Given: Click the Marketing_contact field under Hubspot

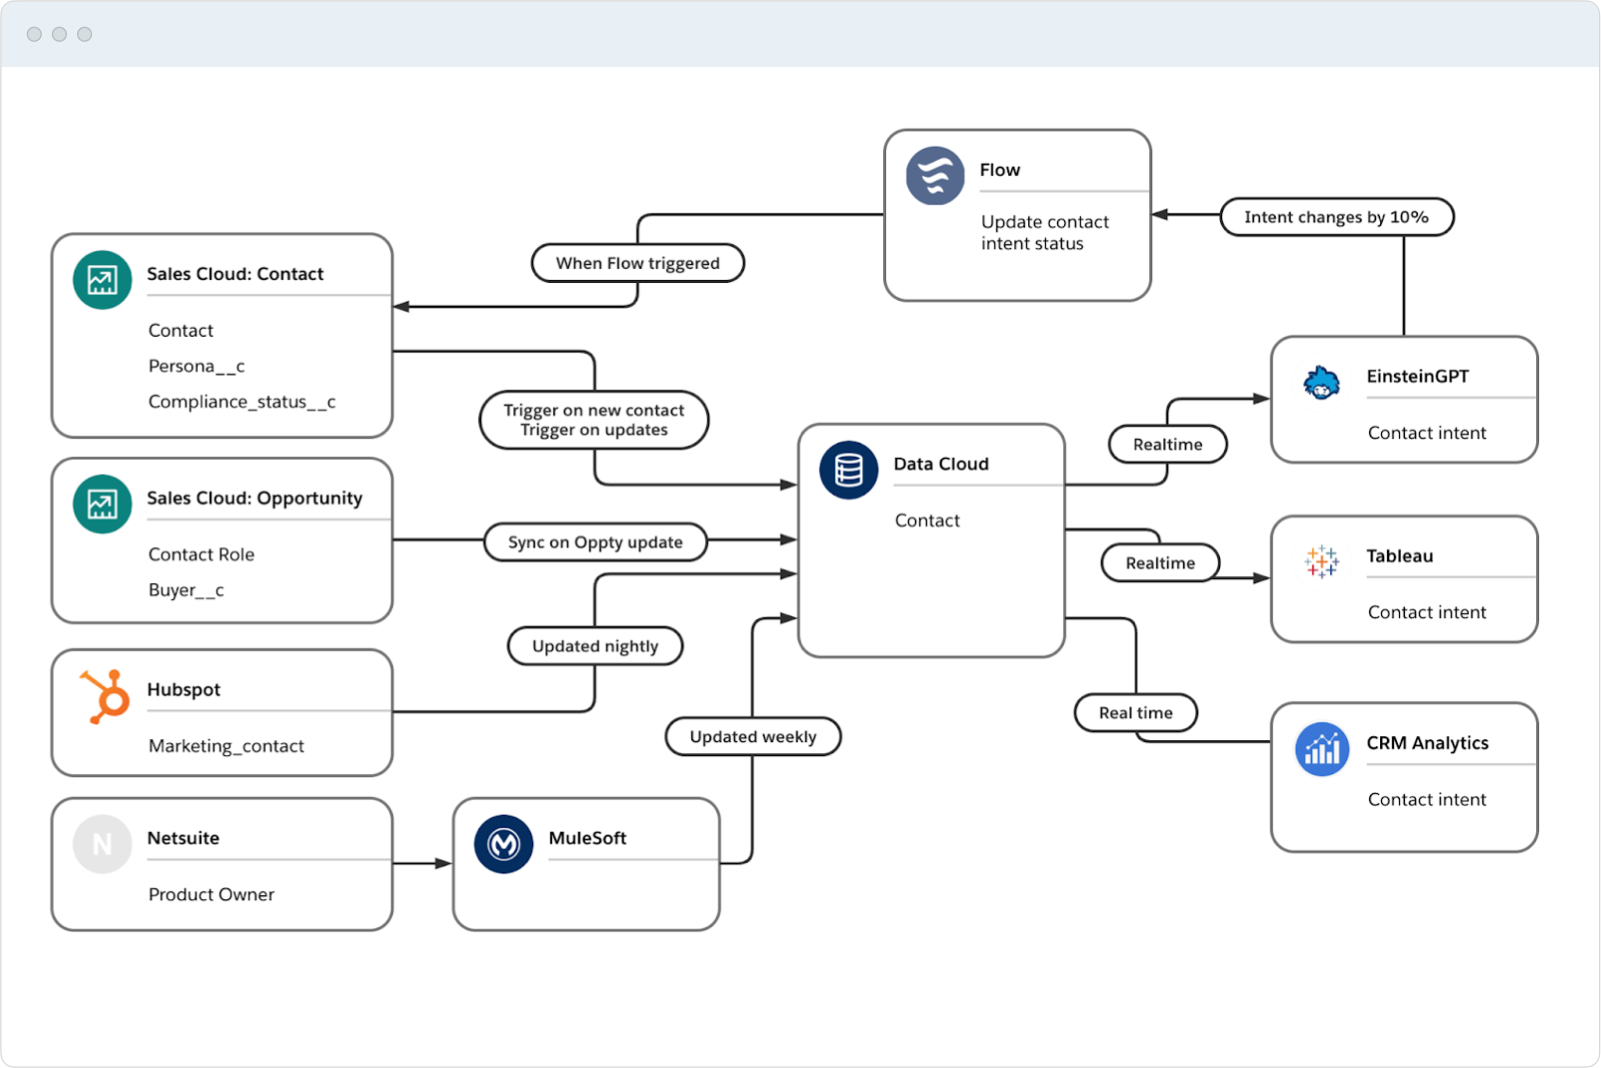Looking at the screenshot, I should 226,746.
